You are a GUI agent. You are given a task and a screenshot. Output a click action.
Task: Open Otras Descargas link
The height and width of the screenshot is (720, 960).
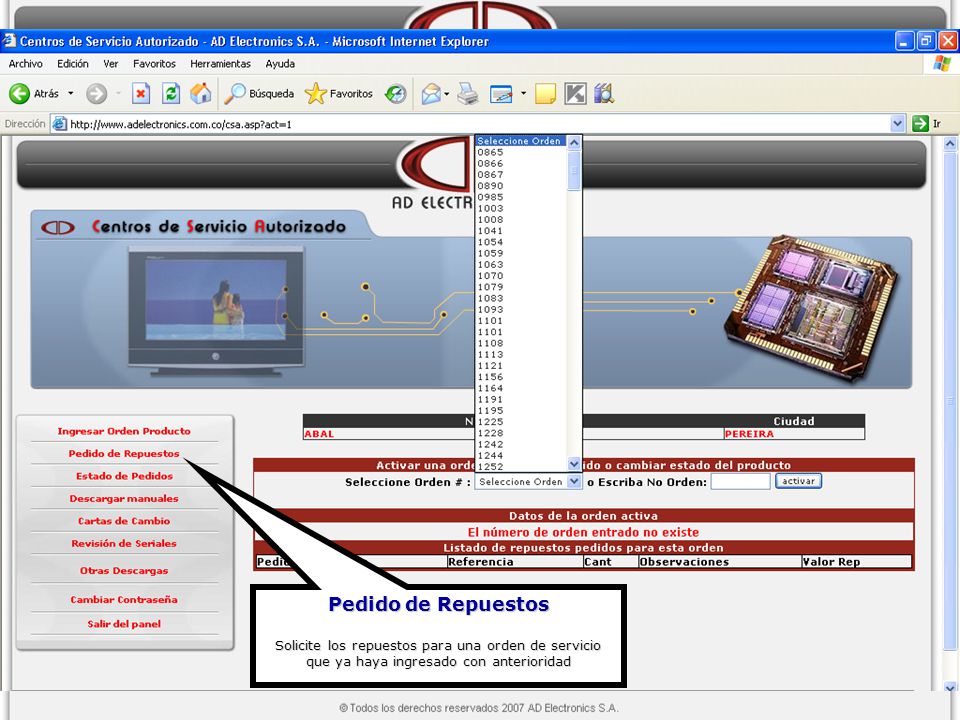(x=124, y=571)
